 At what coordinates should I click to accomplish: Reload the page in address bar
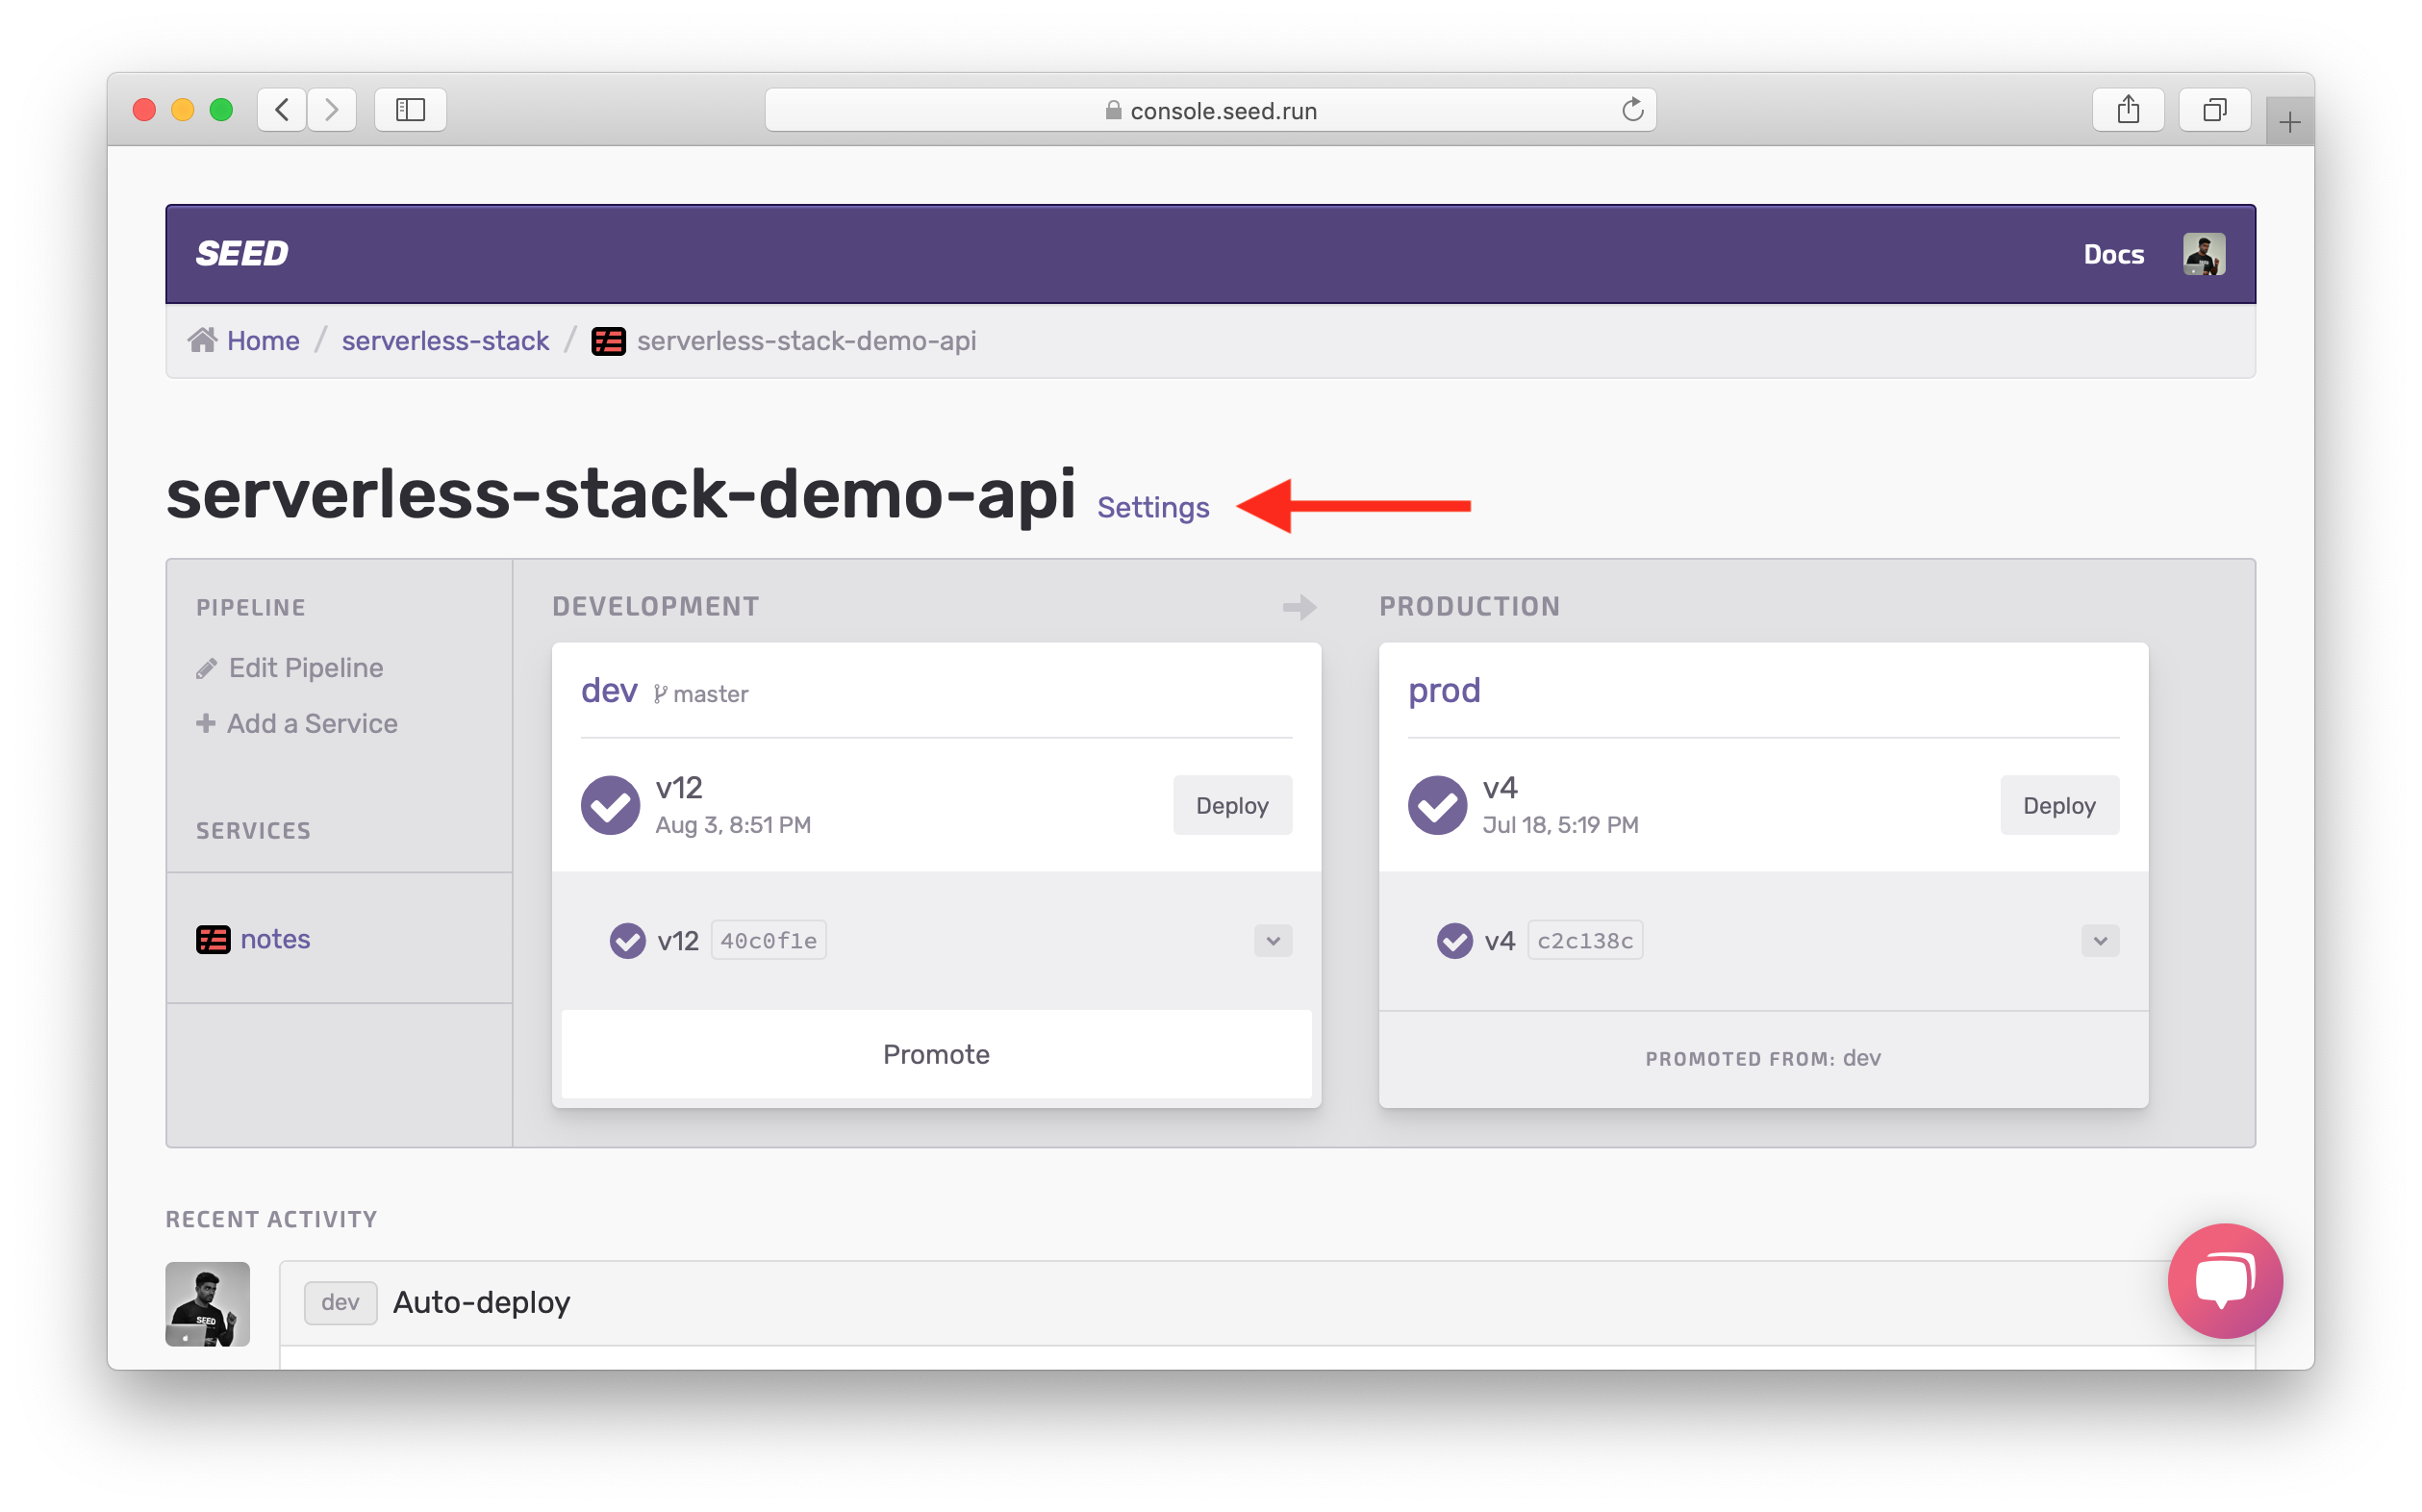1632,110
